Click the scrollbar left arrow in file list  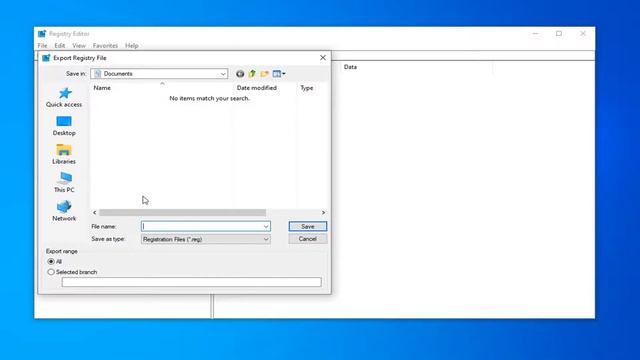click(x=95, y=213)
